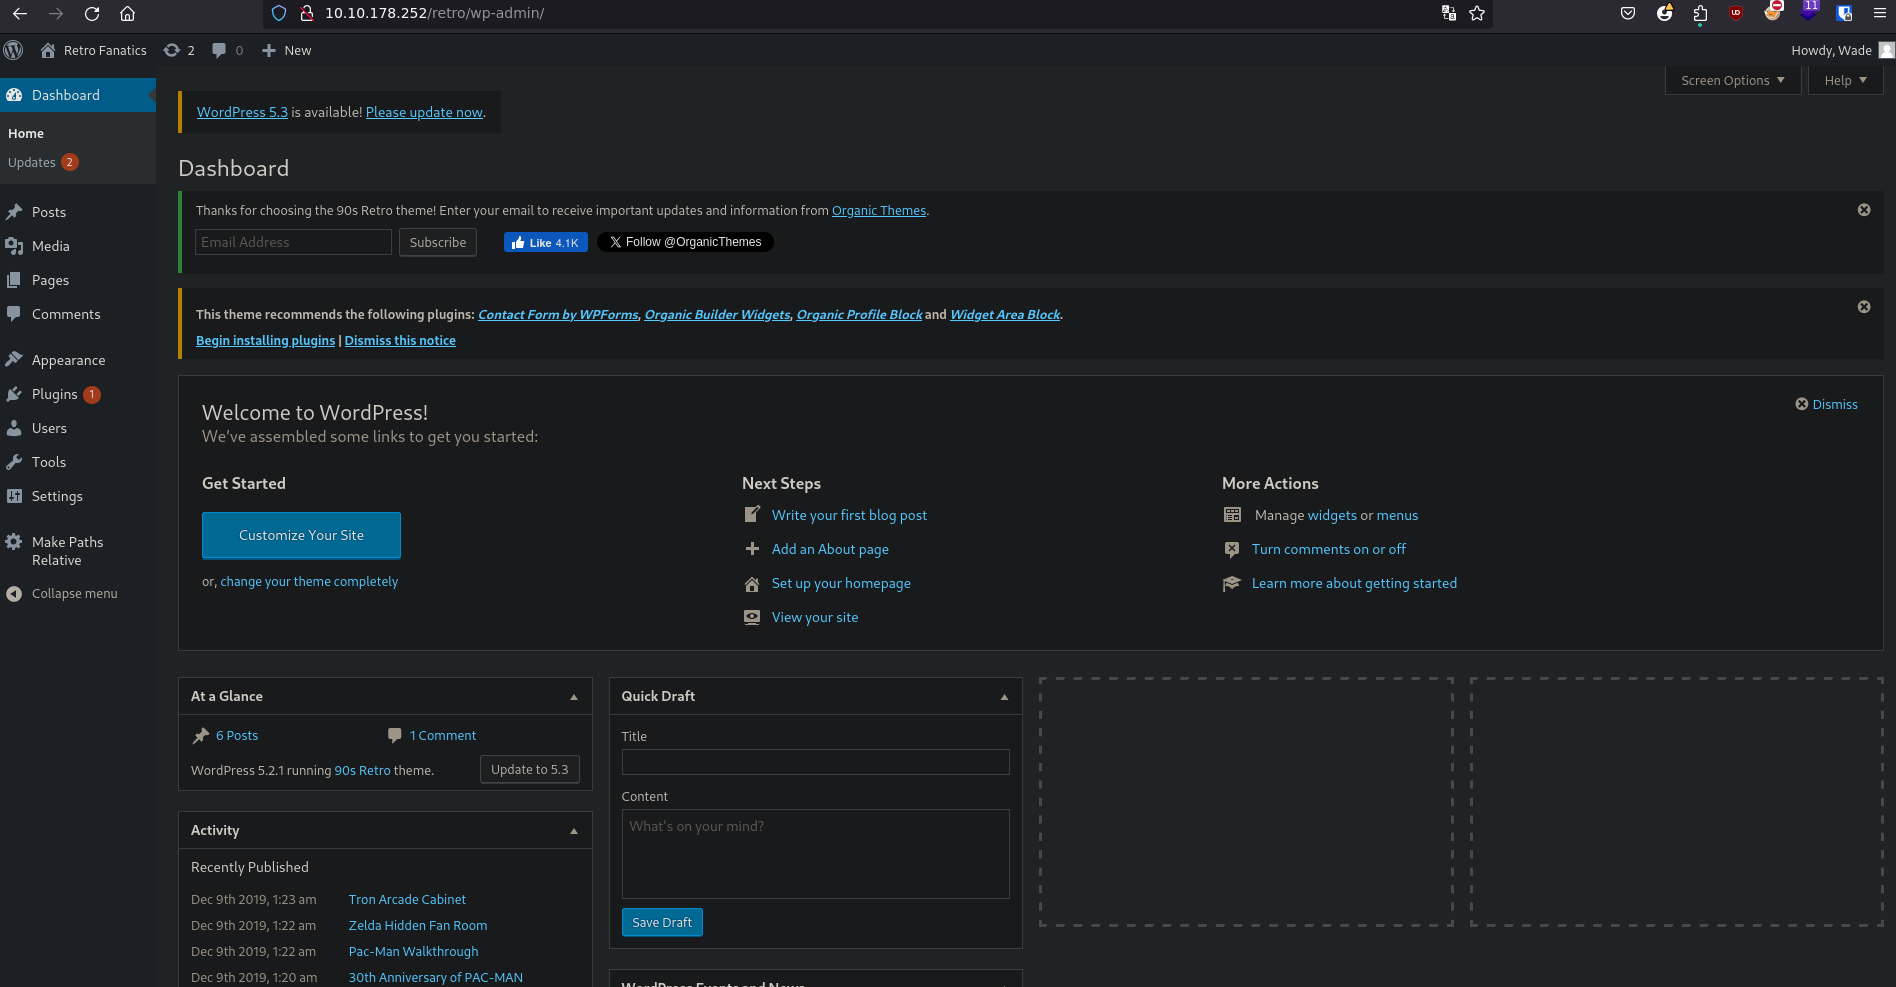Open Pages icon in sidebar
This screenshot has width=1896, height=987.
[x=14, y=280]
